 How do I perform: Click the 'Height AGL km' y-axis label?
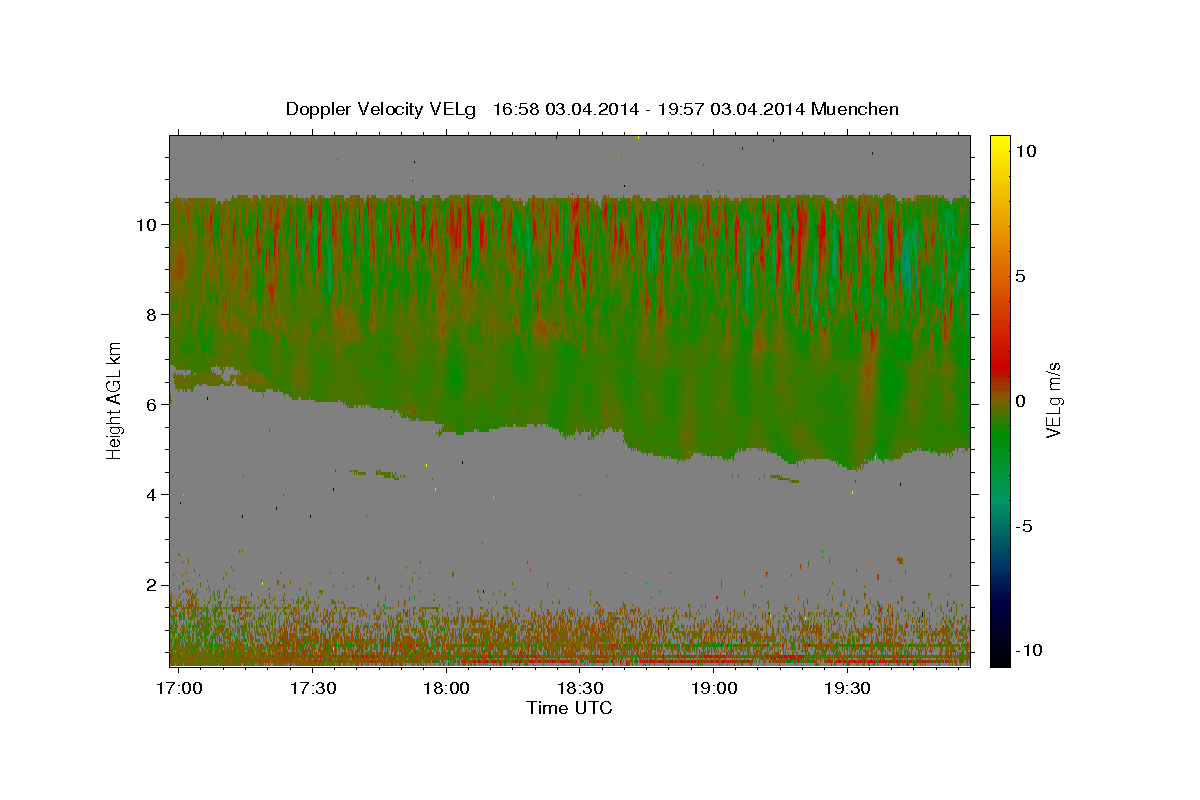point(115,401)
